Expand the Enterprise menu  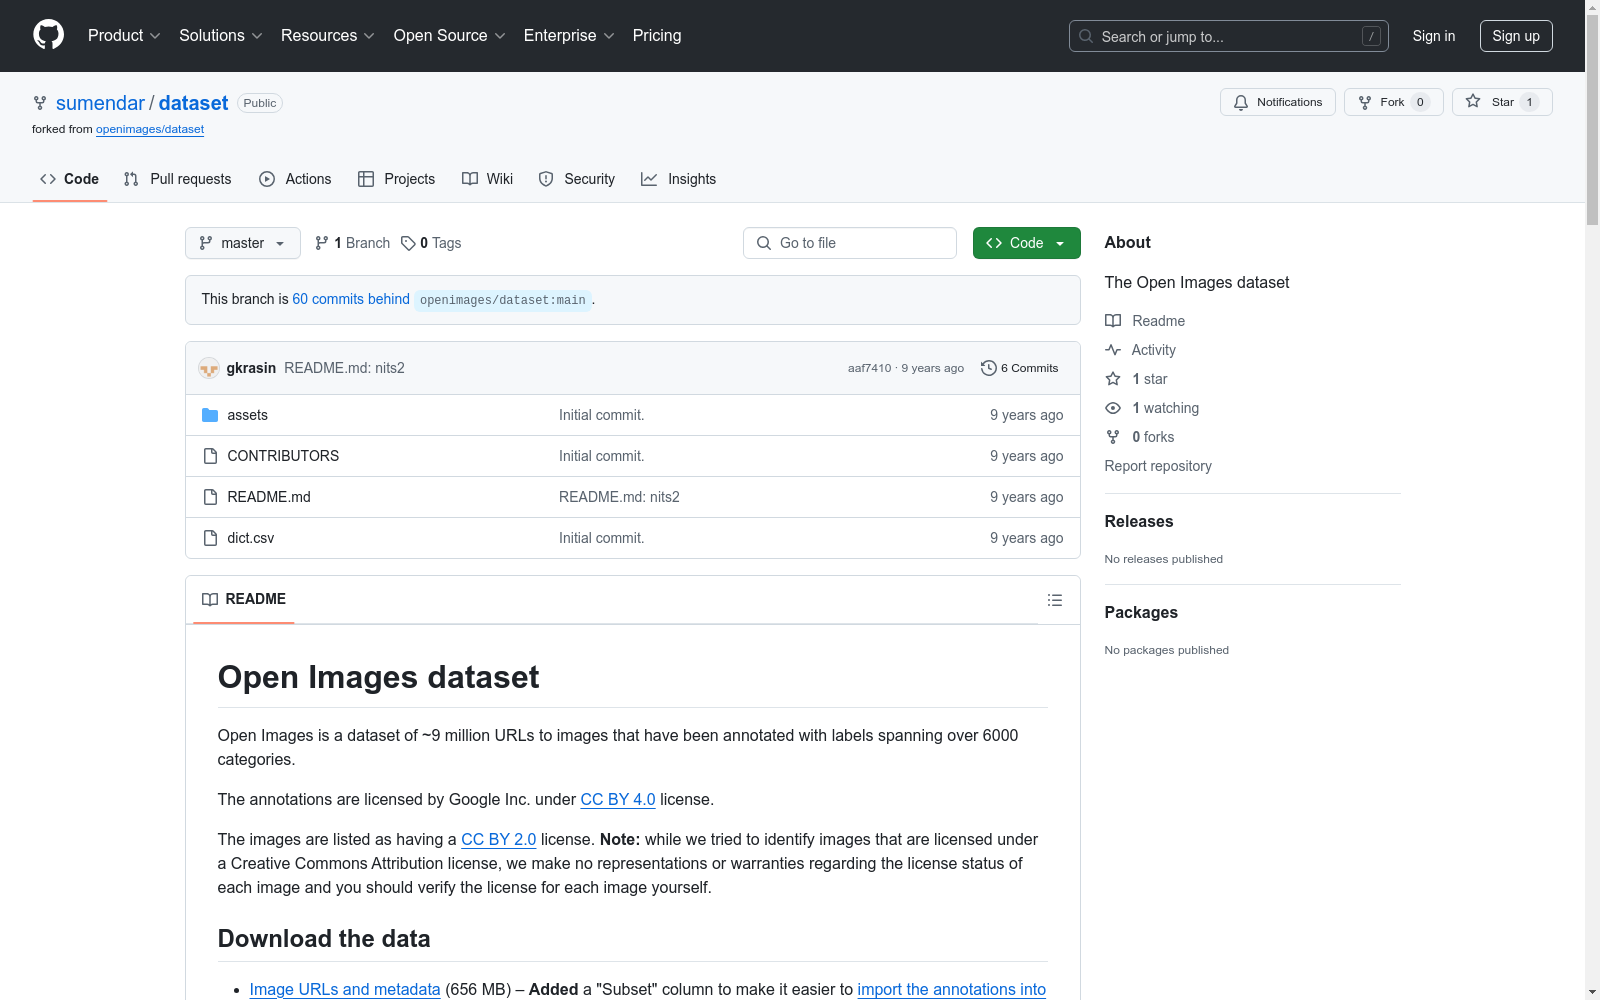click(x=569, y=35)
